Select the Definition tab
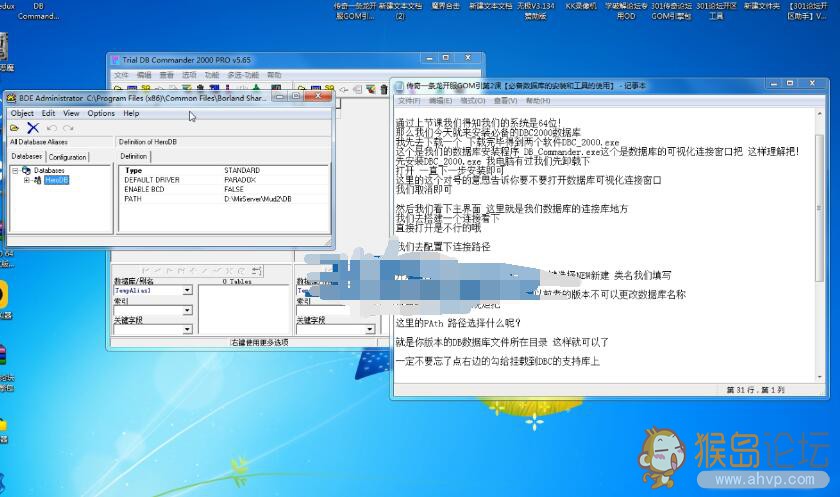The image size is (840, 497). [134, 156]
